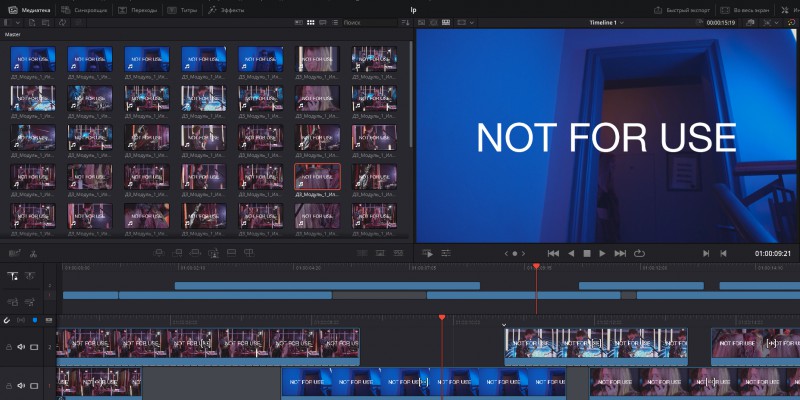The image size is (800, 400).
Task: Open the fast review playback icon
Action: tap(428, 253)
